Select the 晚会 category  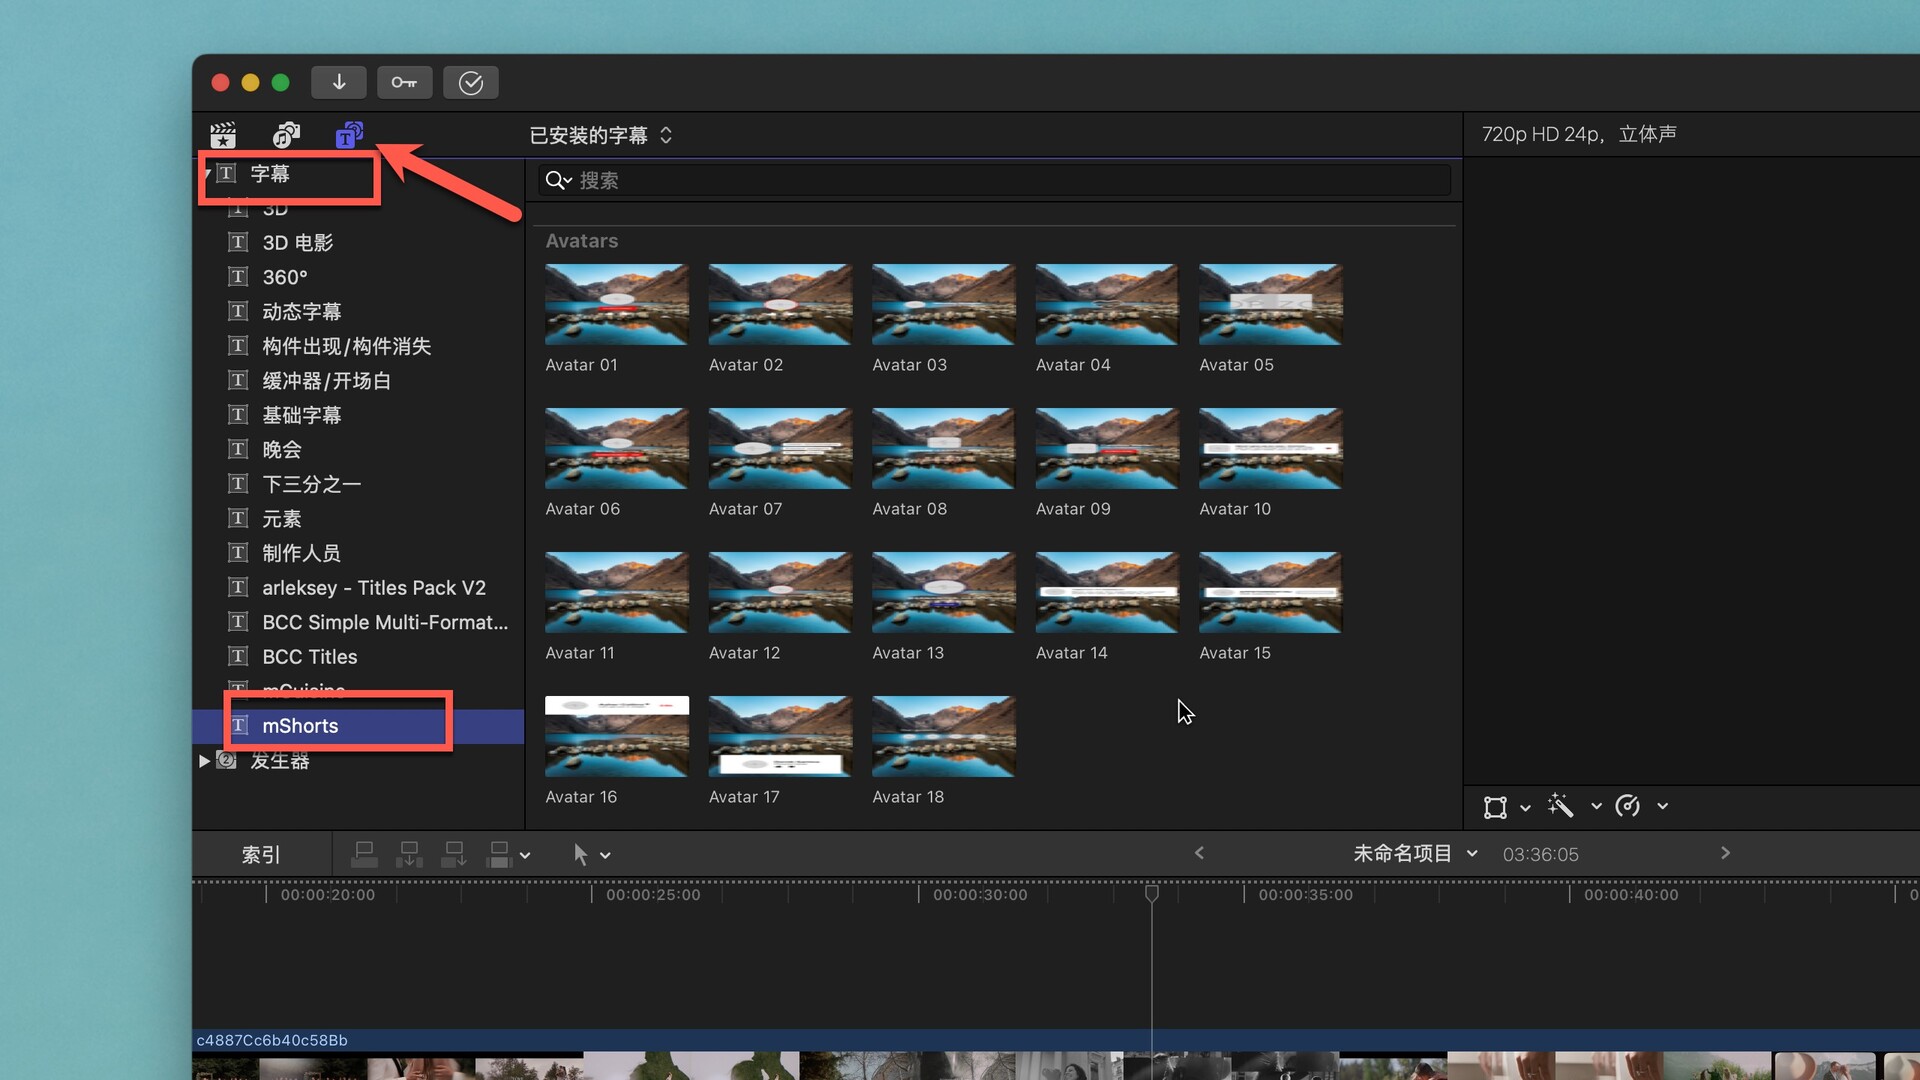tap(360, 450)
